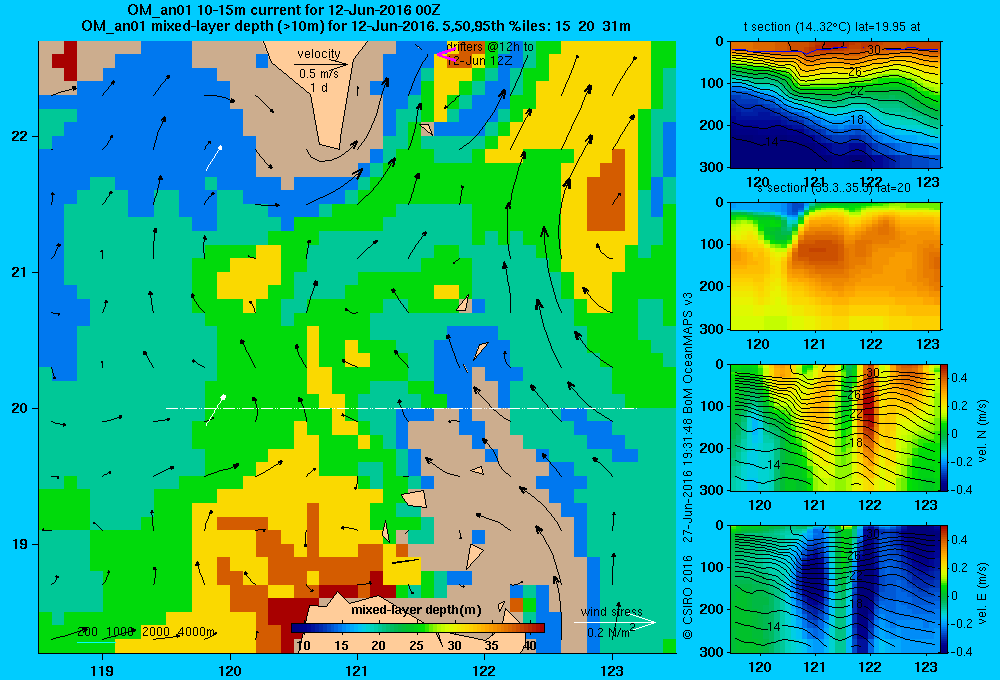Click the black velocity scale arrow
Image resolution: width=1000 pixels, height=680 pixels.
coord(322,64)
